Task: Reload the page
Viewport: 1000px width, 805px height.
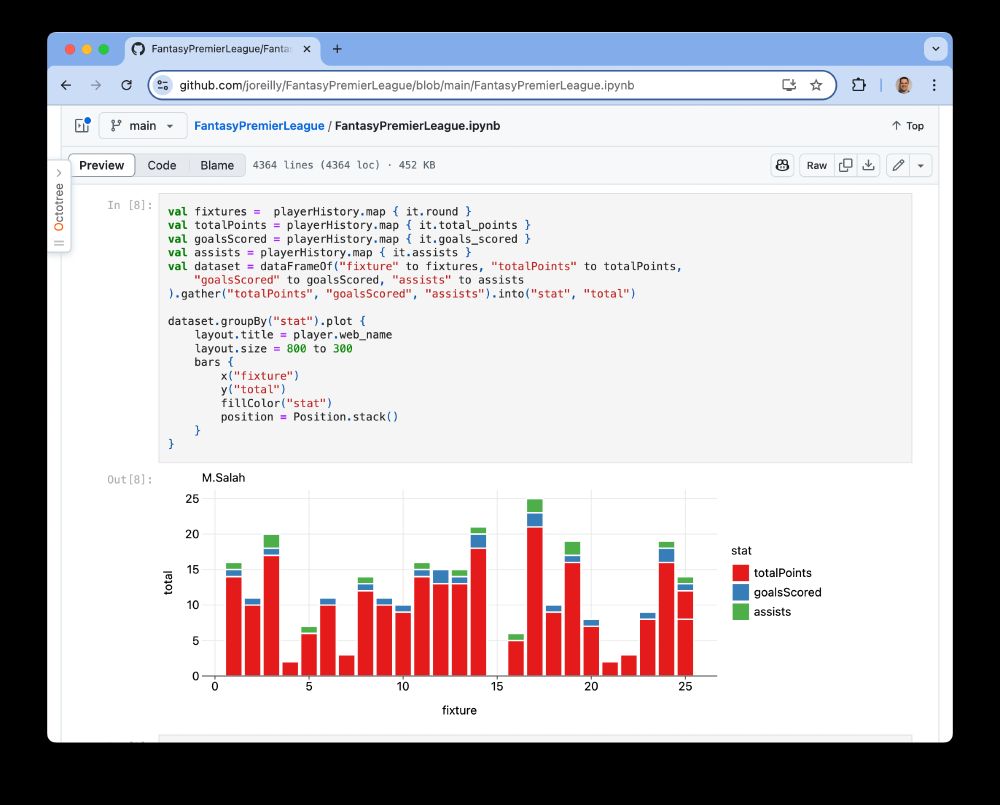Action: (126, 85)
